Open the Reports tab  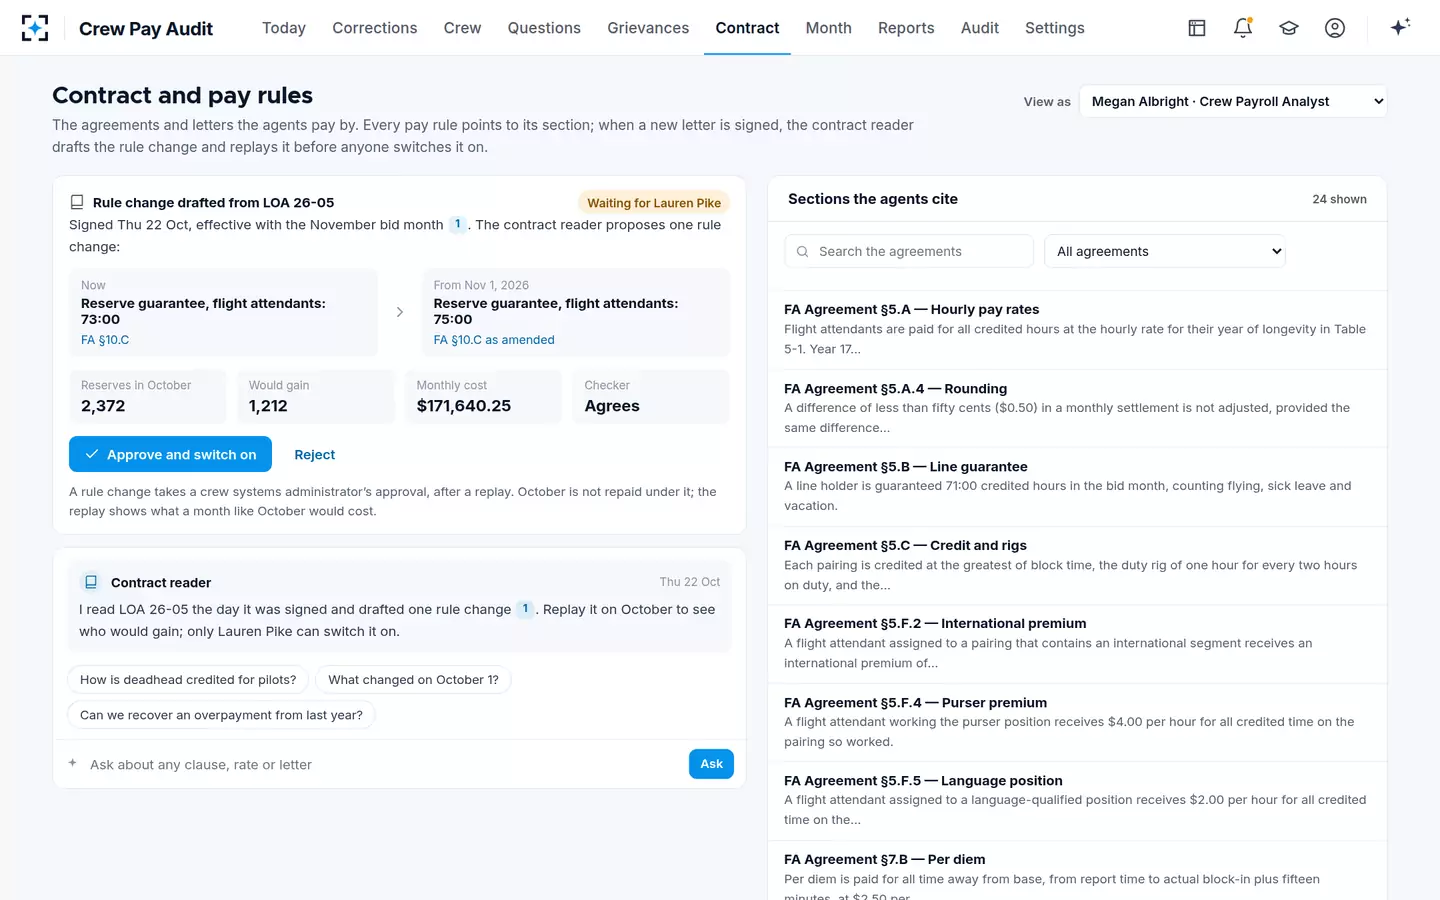point(906,28)
